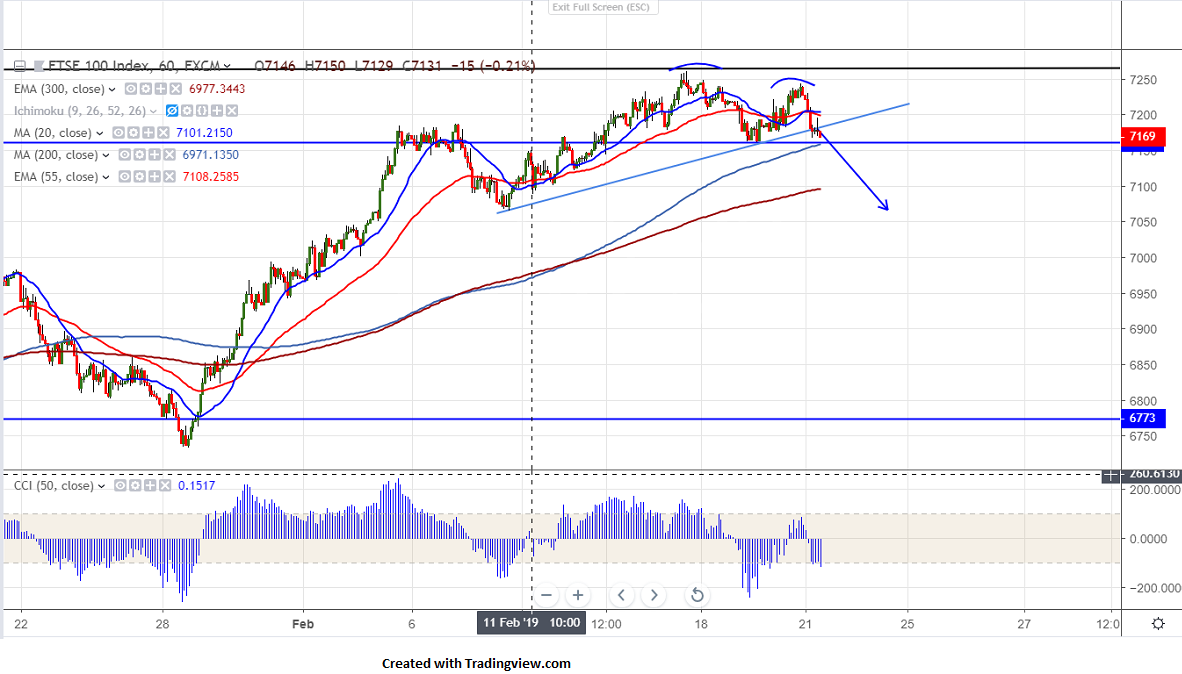Reset the chart view
The image size is (1182, 674).
697,595
